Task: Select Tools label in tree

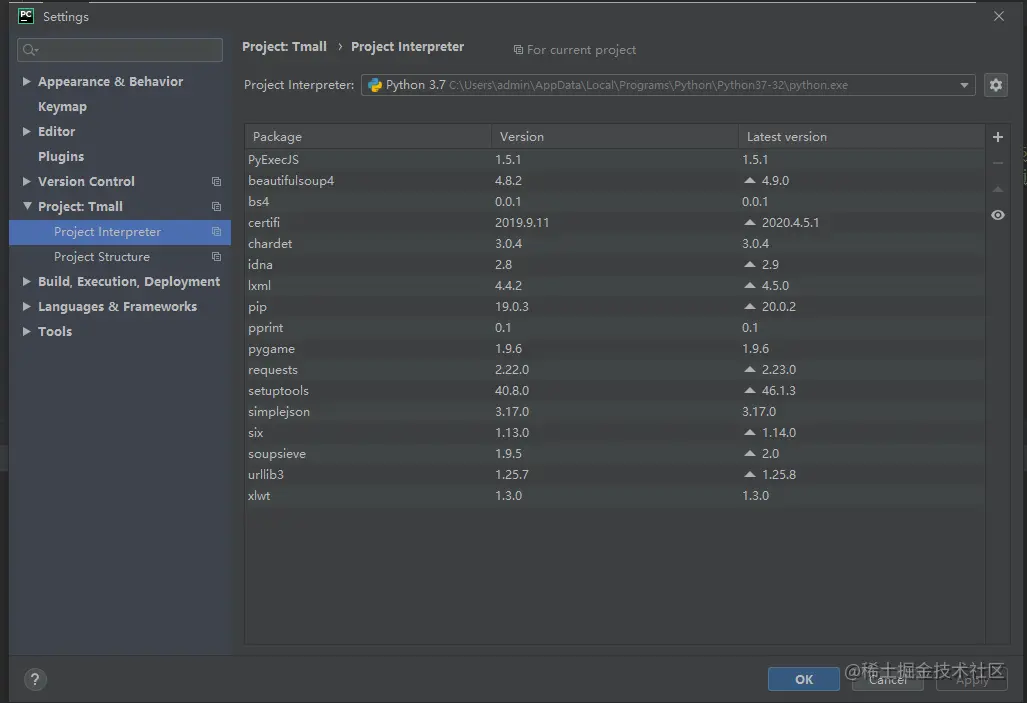Action: (55, 331)
